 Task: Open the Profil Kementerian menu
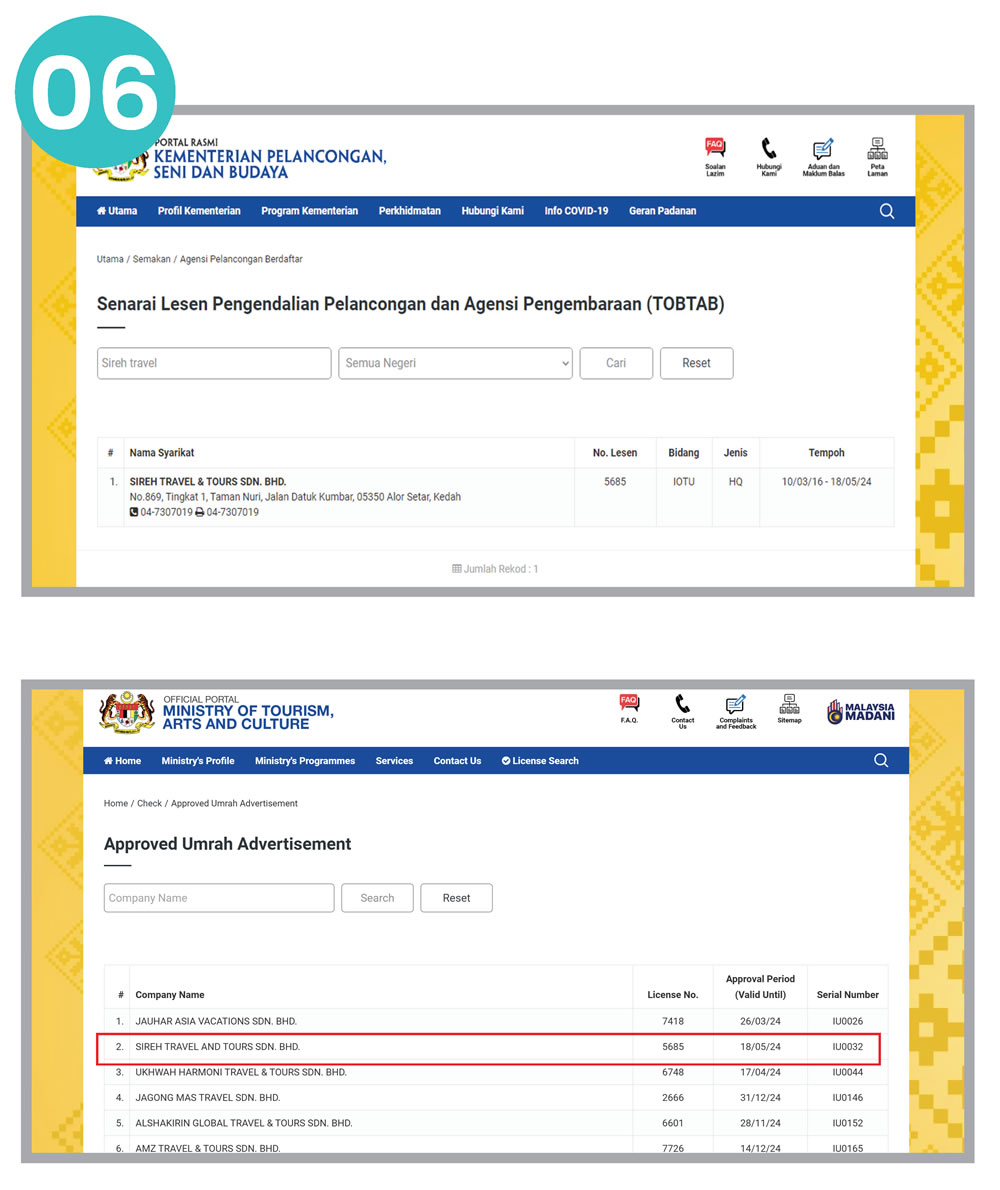199,211
